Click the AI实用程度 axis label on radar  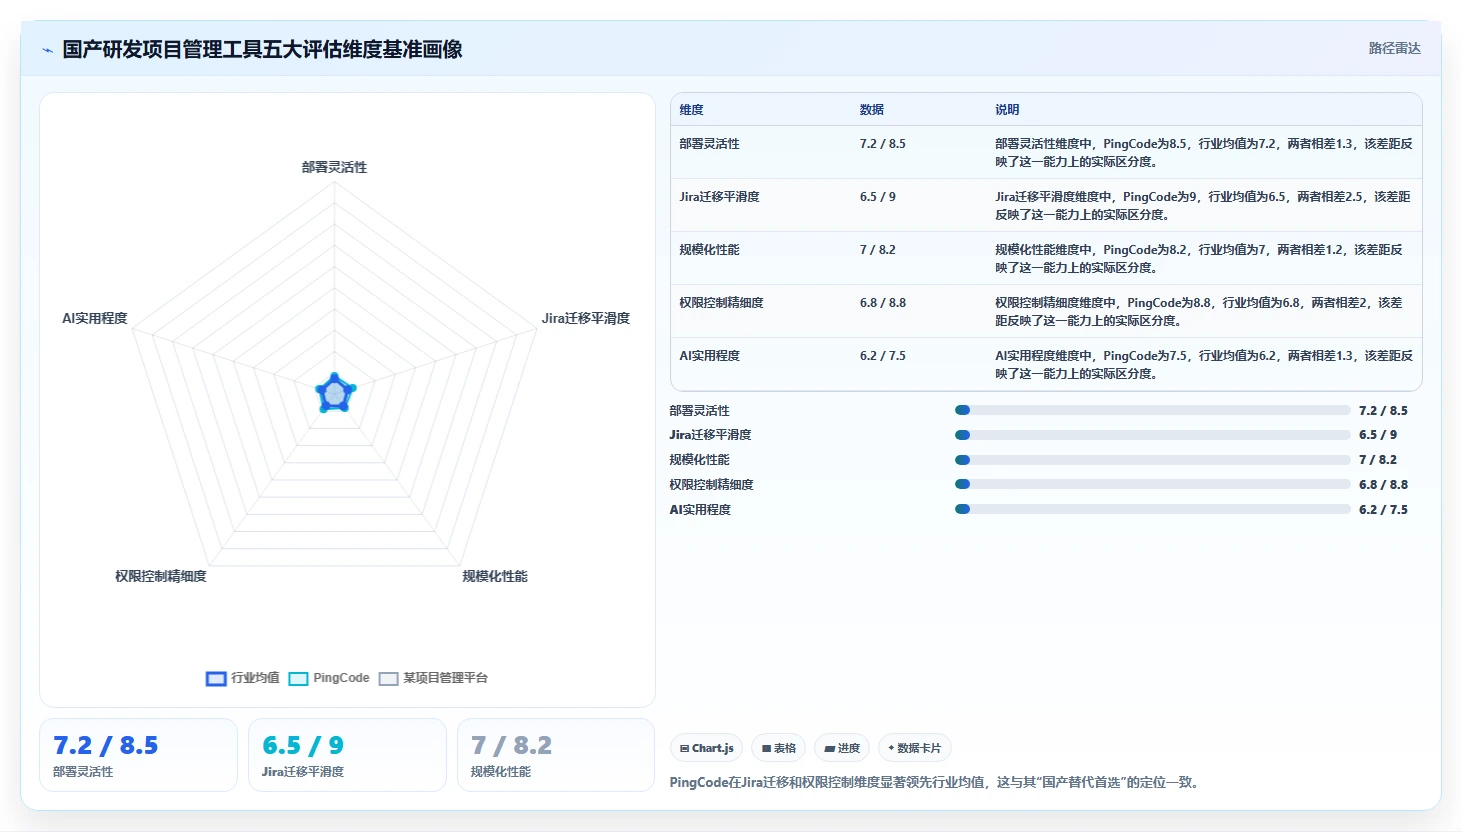coord(95,318)
